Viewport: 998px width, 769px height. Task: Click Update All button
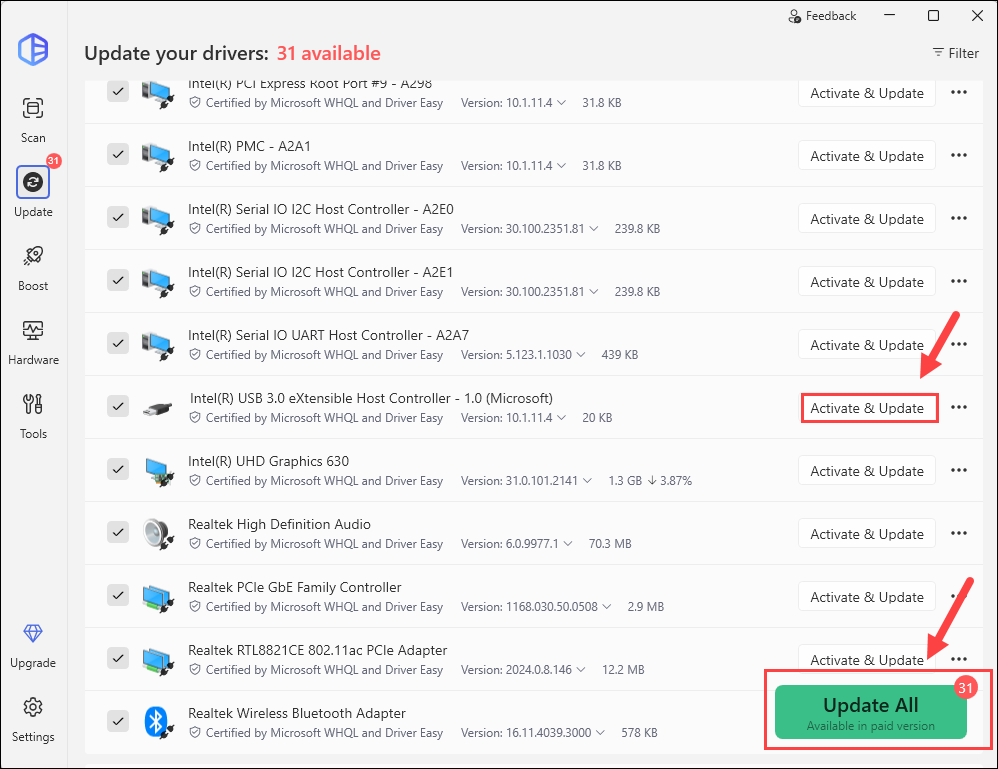pos(871,712)
